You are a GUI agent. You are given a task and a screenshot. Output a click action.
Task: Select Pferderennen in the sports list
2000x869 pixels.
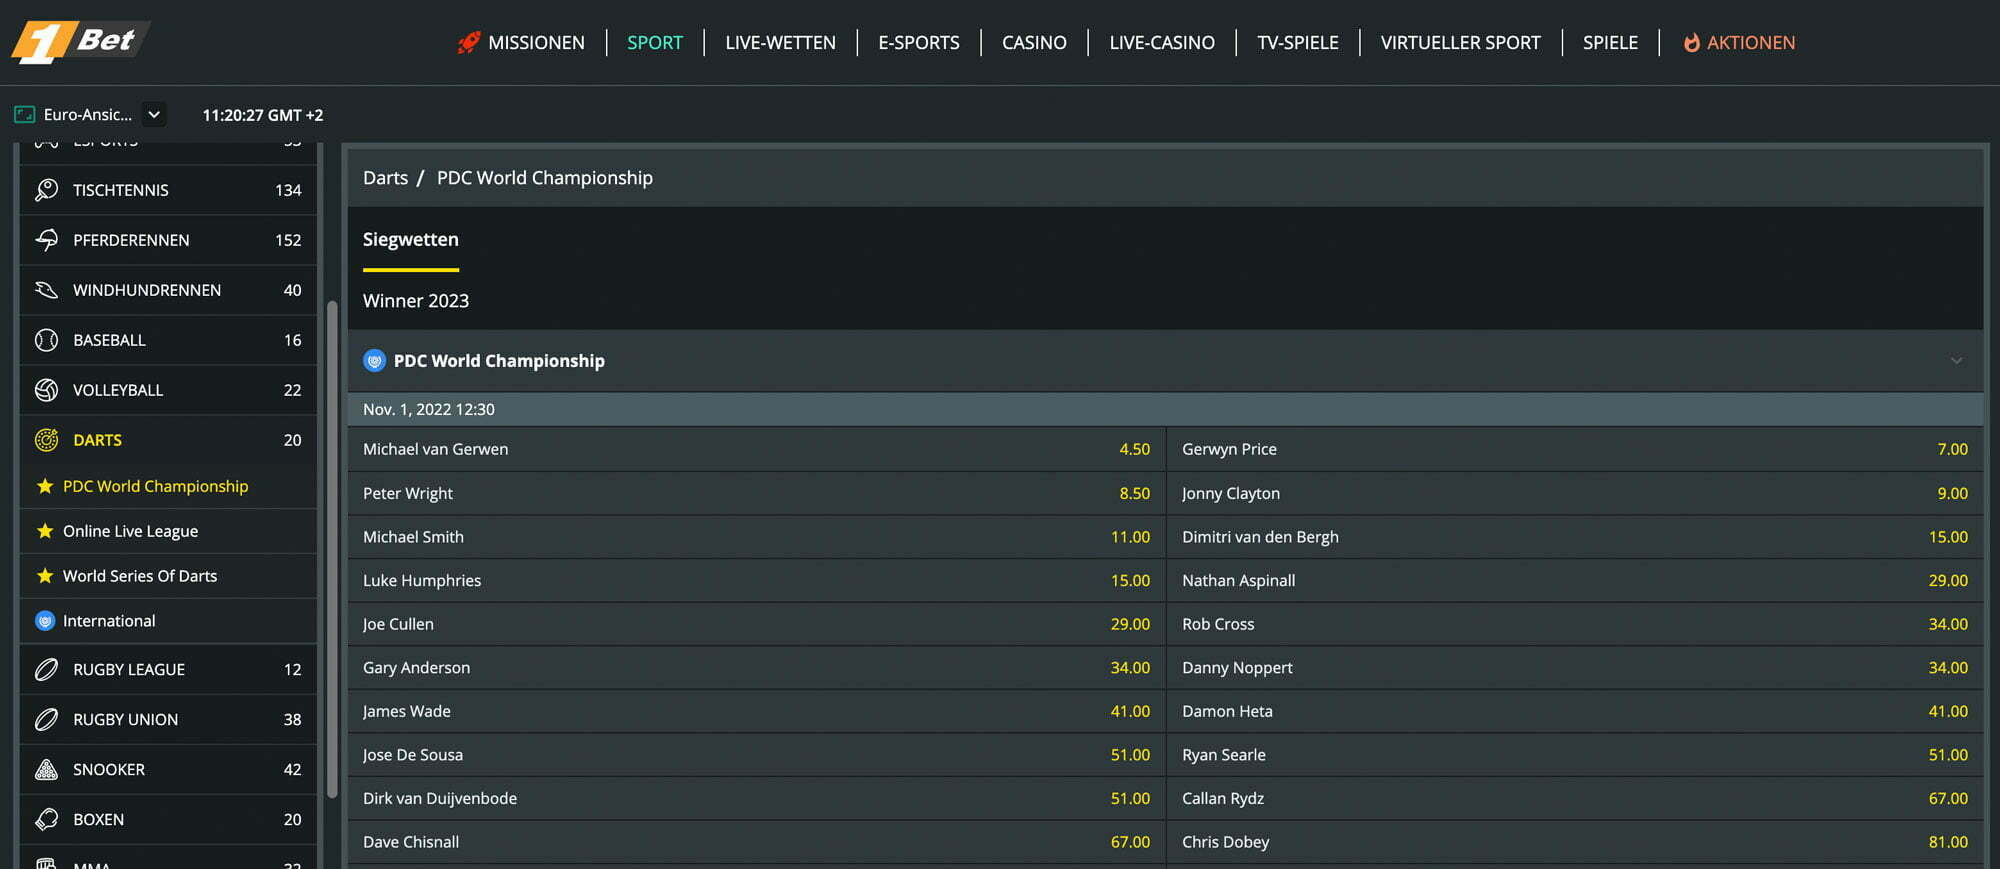pyautogui.click(x=168, y=239)
